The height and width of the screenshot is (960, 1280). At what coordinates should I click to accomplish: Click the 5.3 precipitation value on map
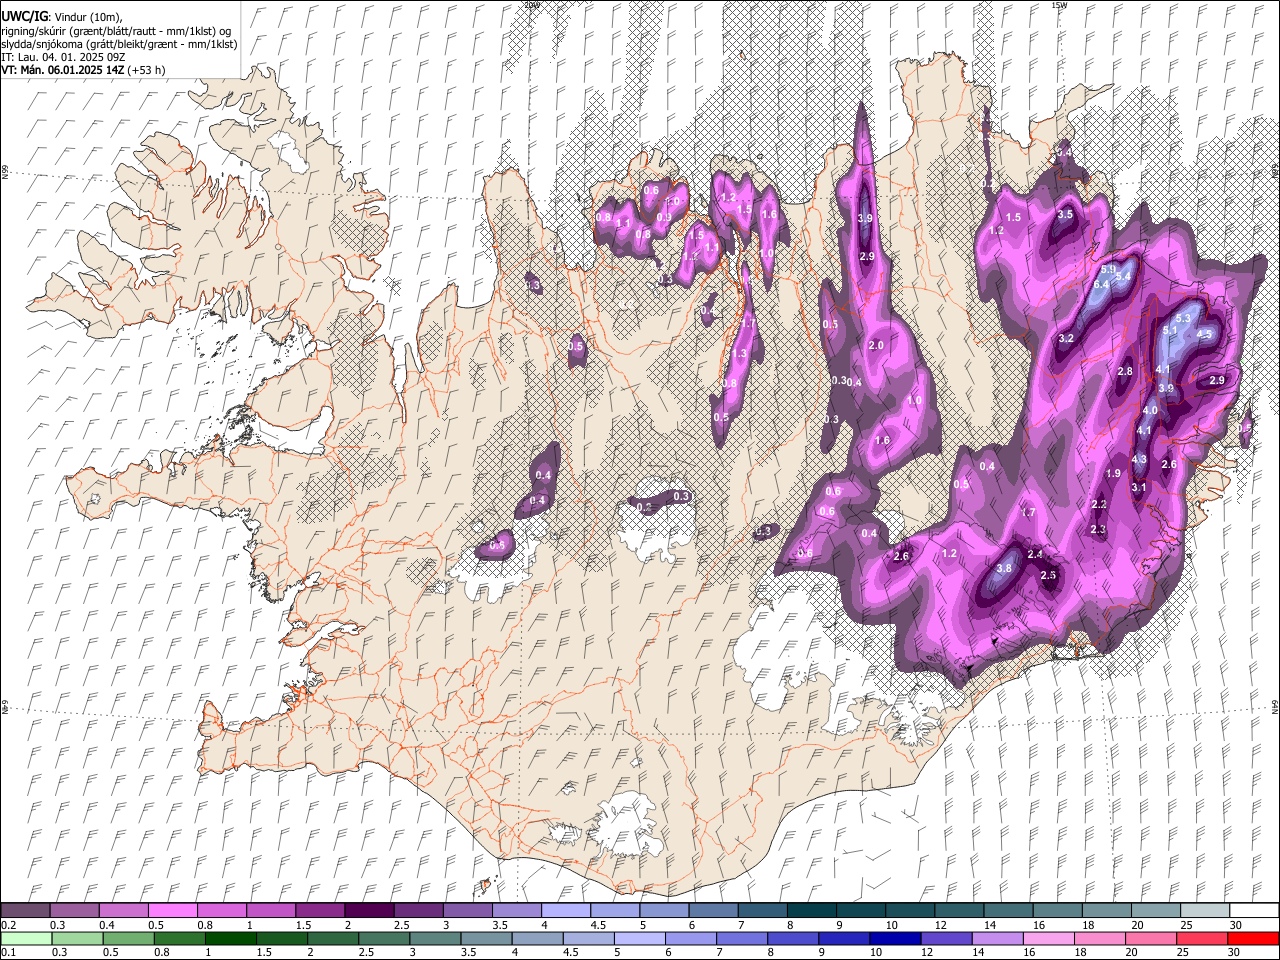click(1183, 318)
